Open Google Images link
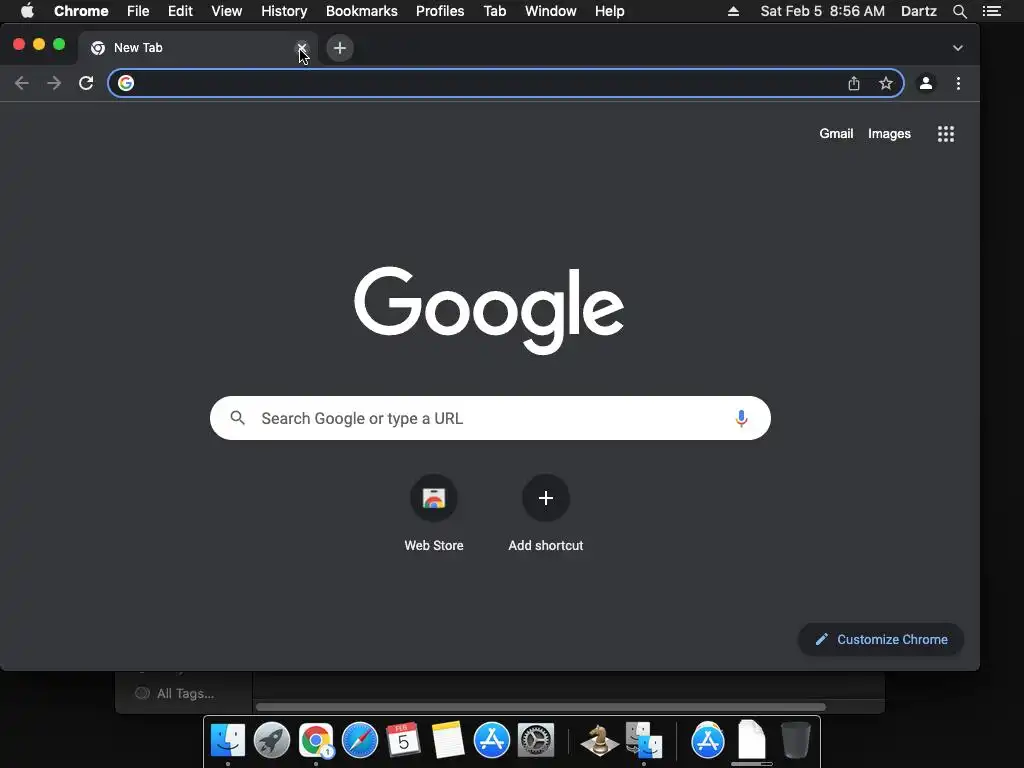 [889, 133]
